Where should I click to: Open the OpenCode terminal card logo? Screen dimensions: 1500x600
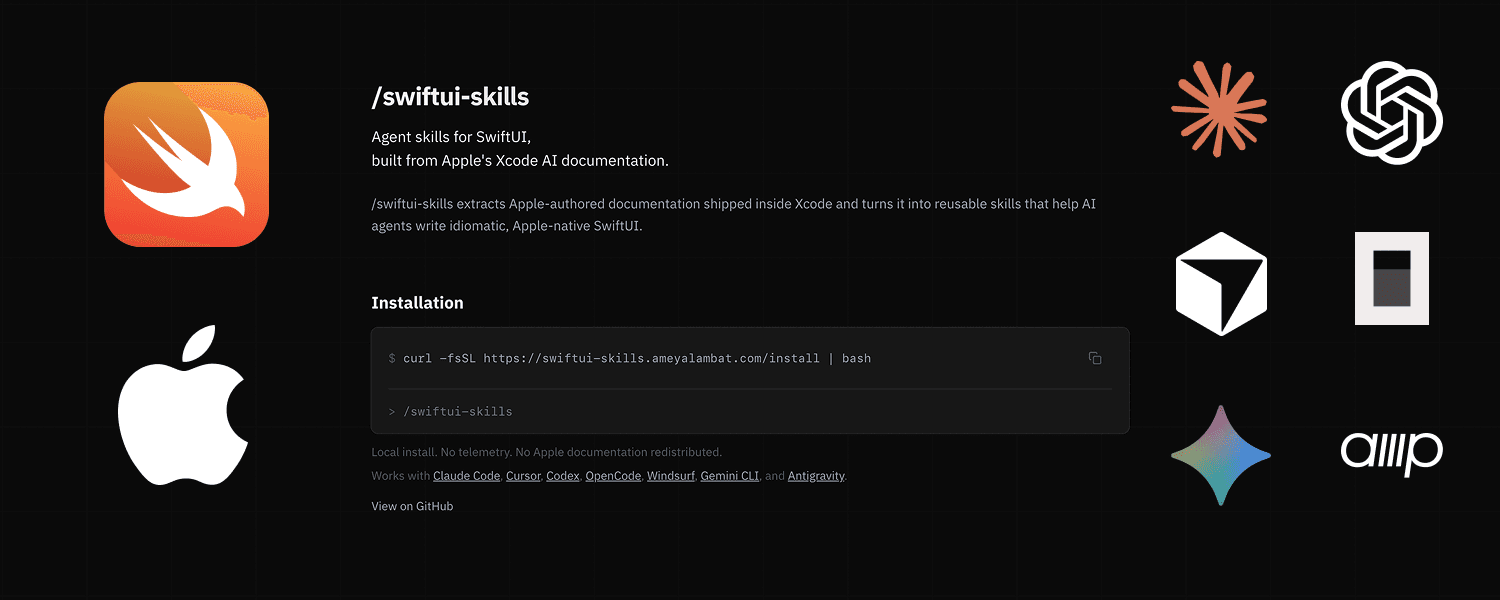click(1391, 278)
